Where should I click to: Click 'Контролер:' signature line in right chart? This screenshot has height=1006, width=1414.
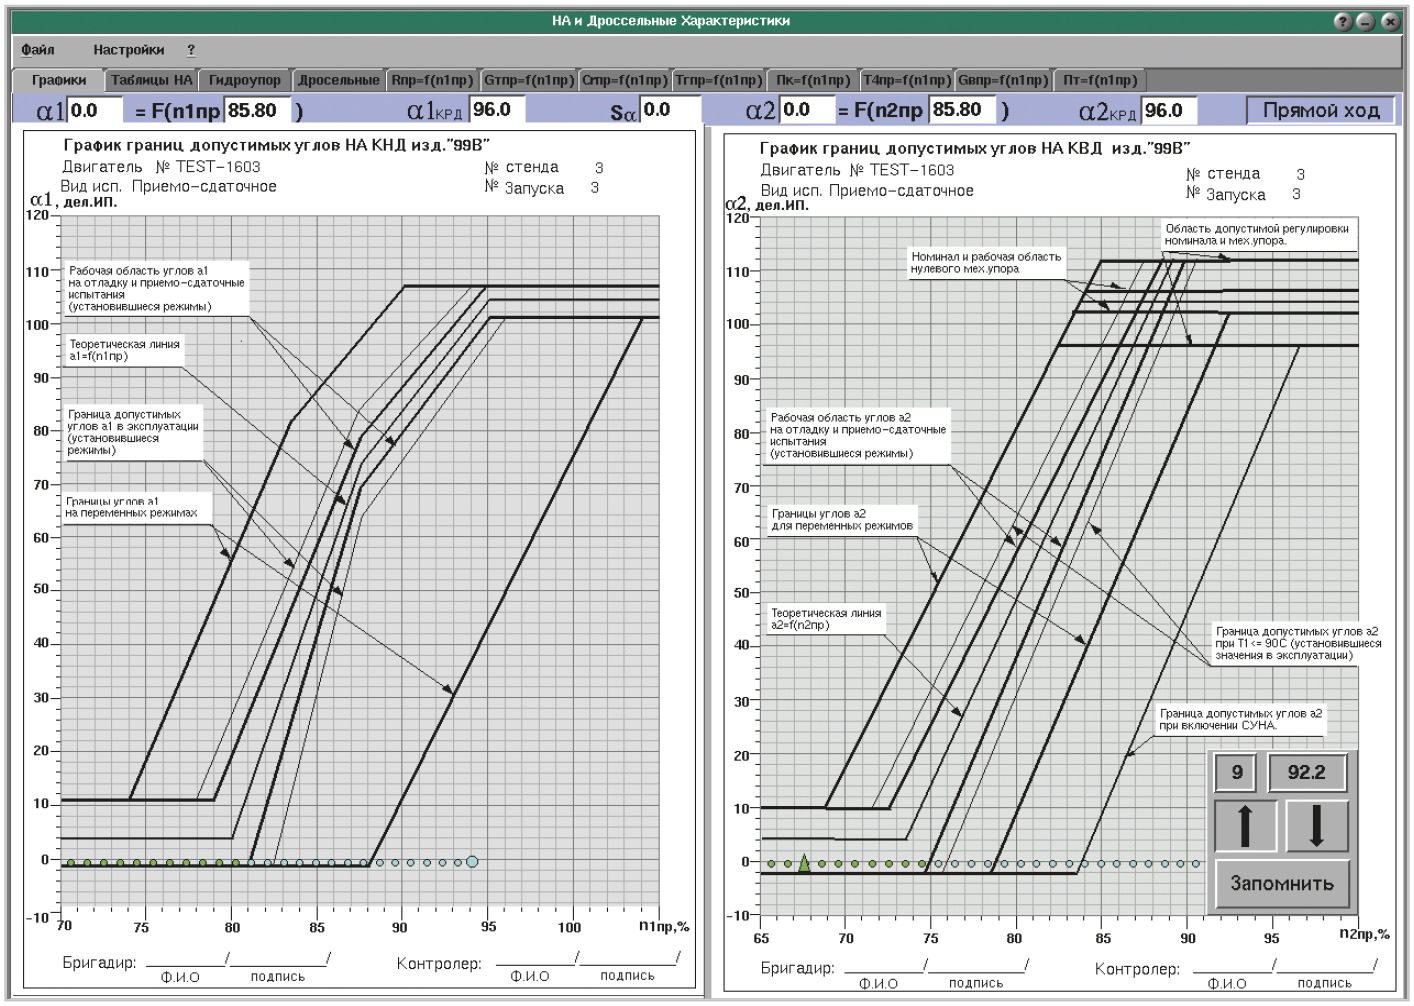[1235, 970]
